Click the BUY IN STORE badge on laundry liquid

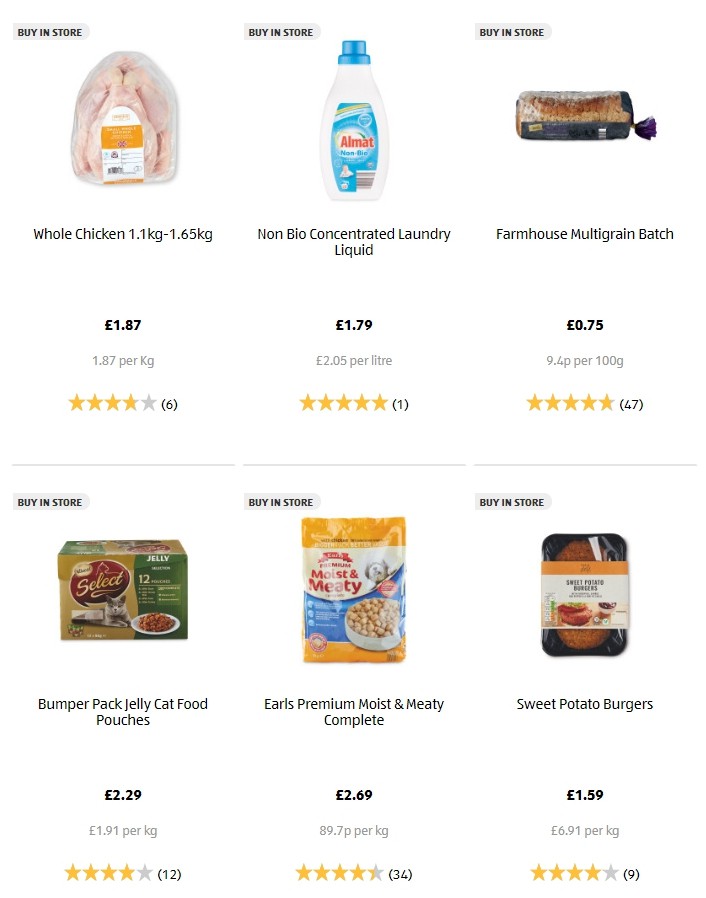(281, 31)
